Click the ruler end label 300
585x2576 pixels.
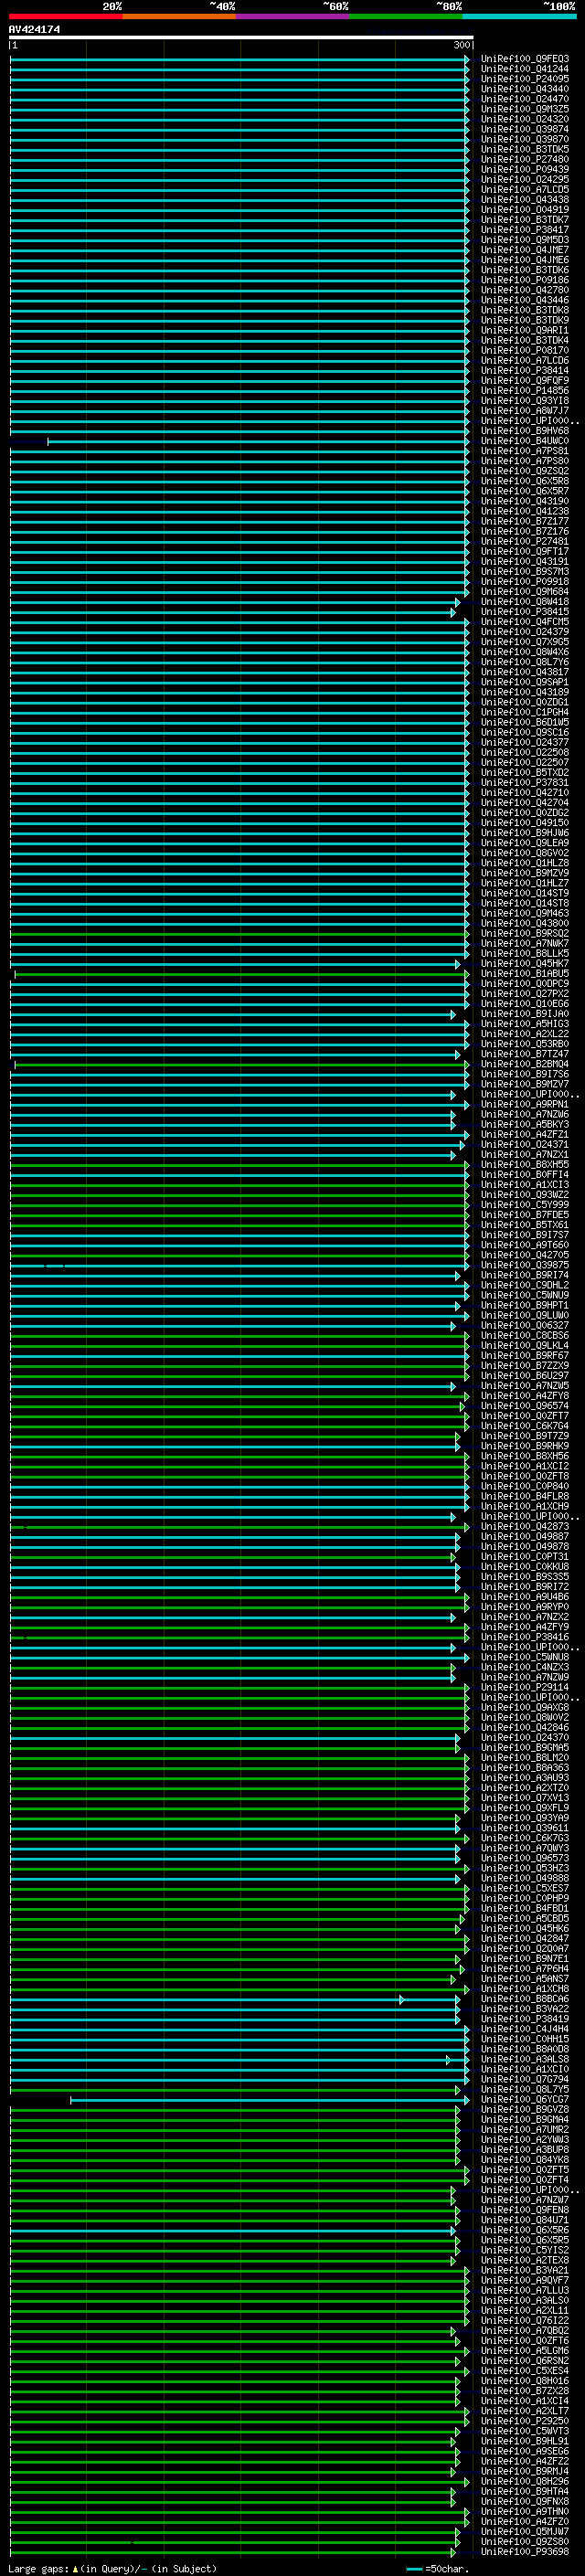pyautogui.click(x=462, y=45)
